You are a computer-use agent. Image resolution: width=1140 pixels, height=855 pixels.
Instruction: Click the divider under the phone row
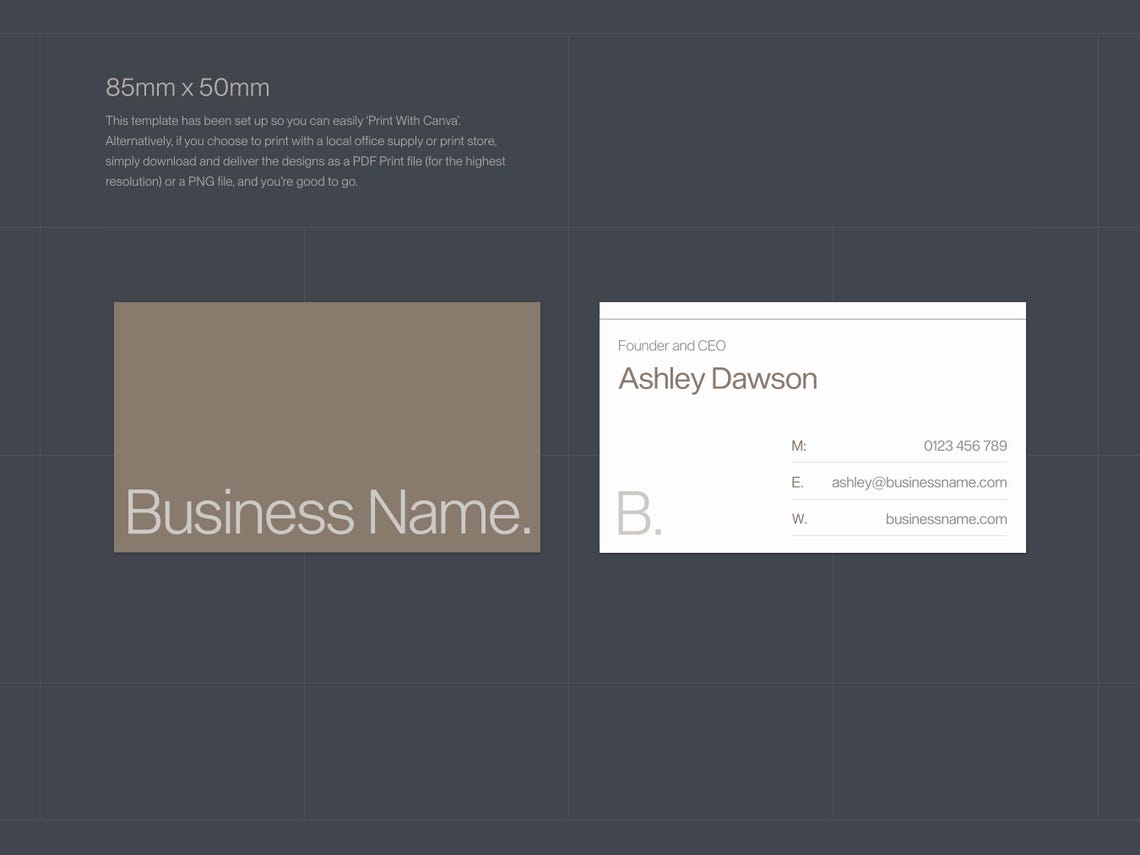pyautogui.click(x=899, y=463)
